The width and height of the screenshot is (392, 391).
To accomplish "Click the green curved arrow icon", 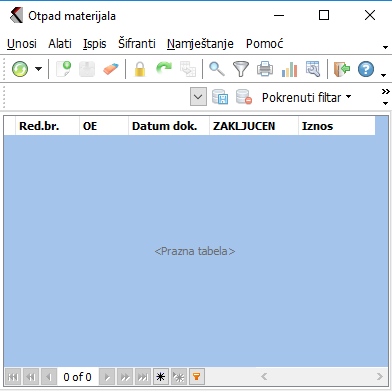I will coord(164,68).
